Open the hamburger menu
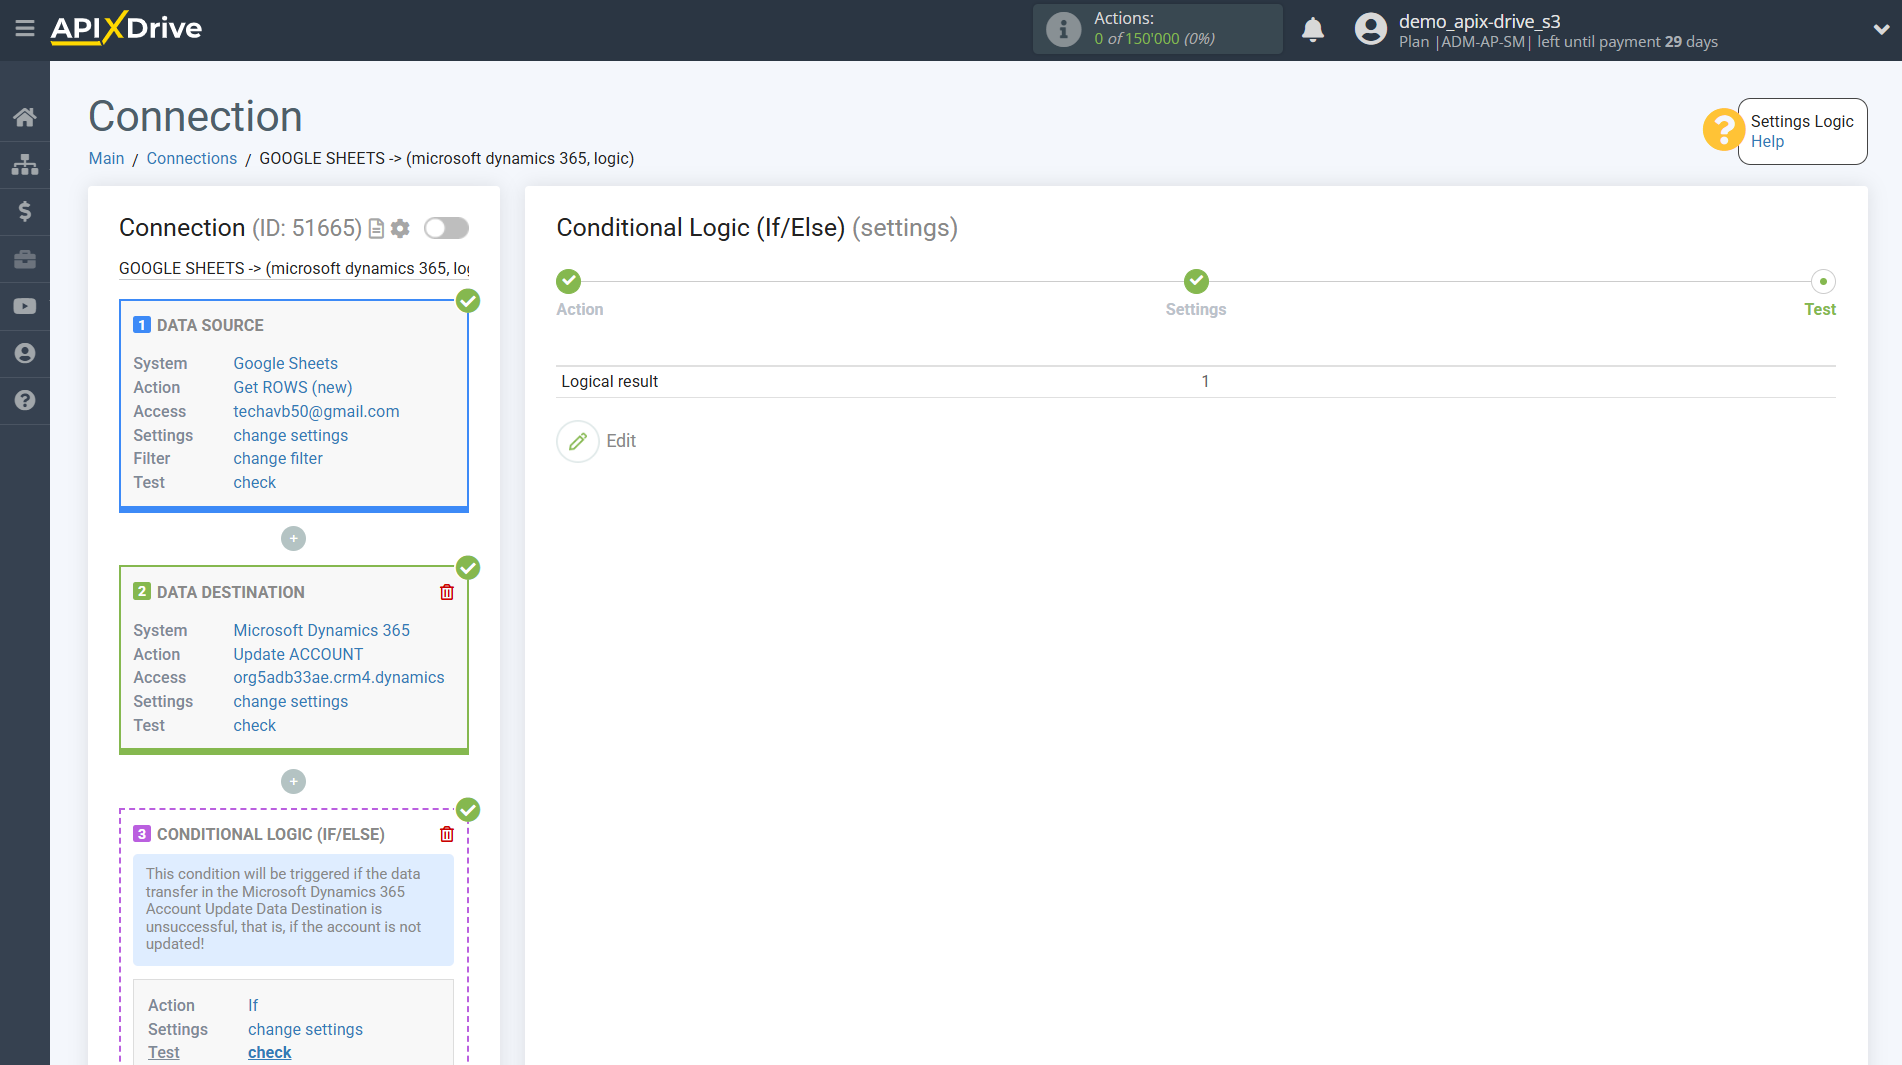This screenshot has height=1065, width=1902. (x=25, y=28)
